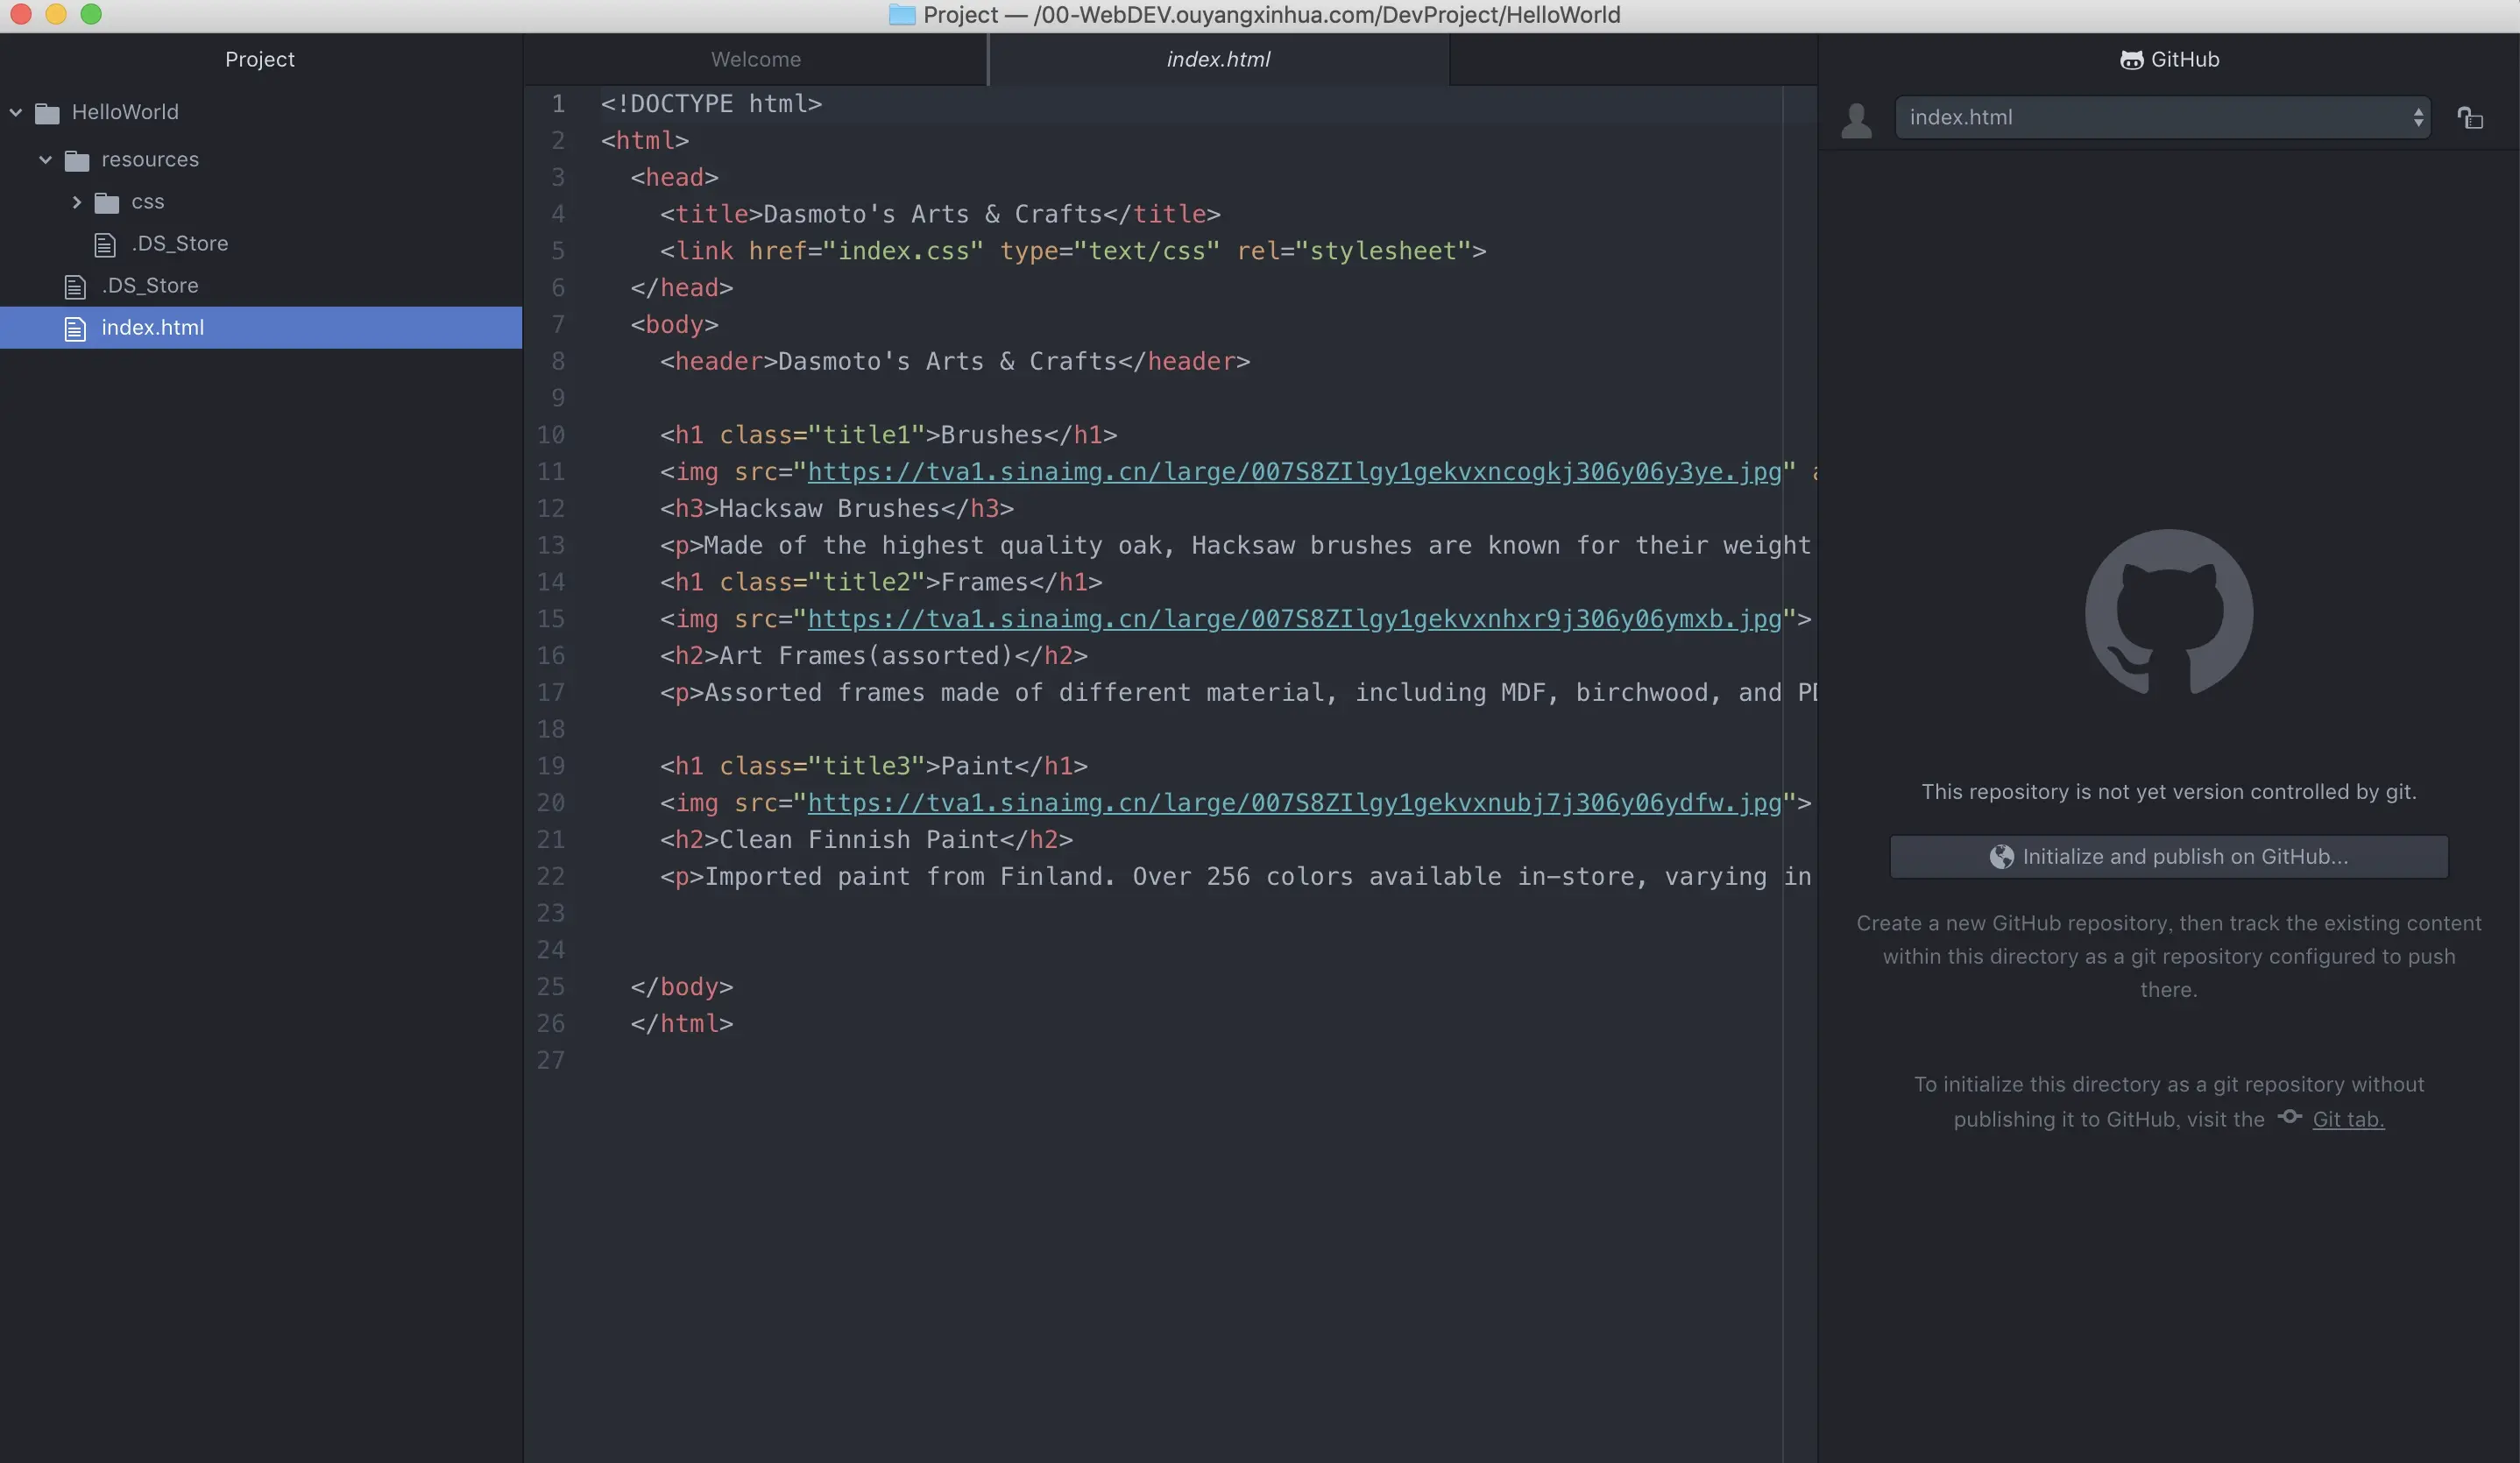The width and height of the screenshot is (2520, 1463).
Task: Click the macOS green zoom window button
Action: coord(91,14)
